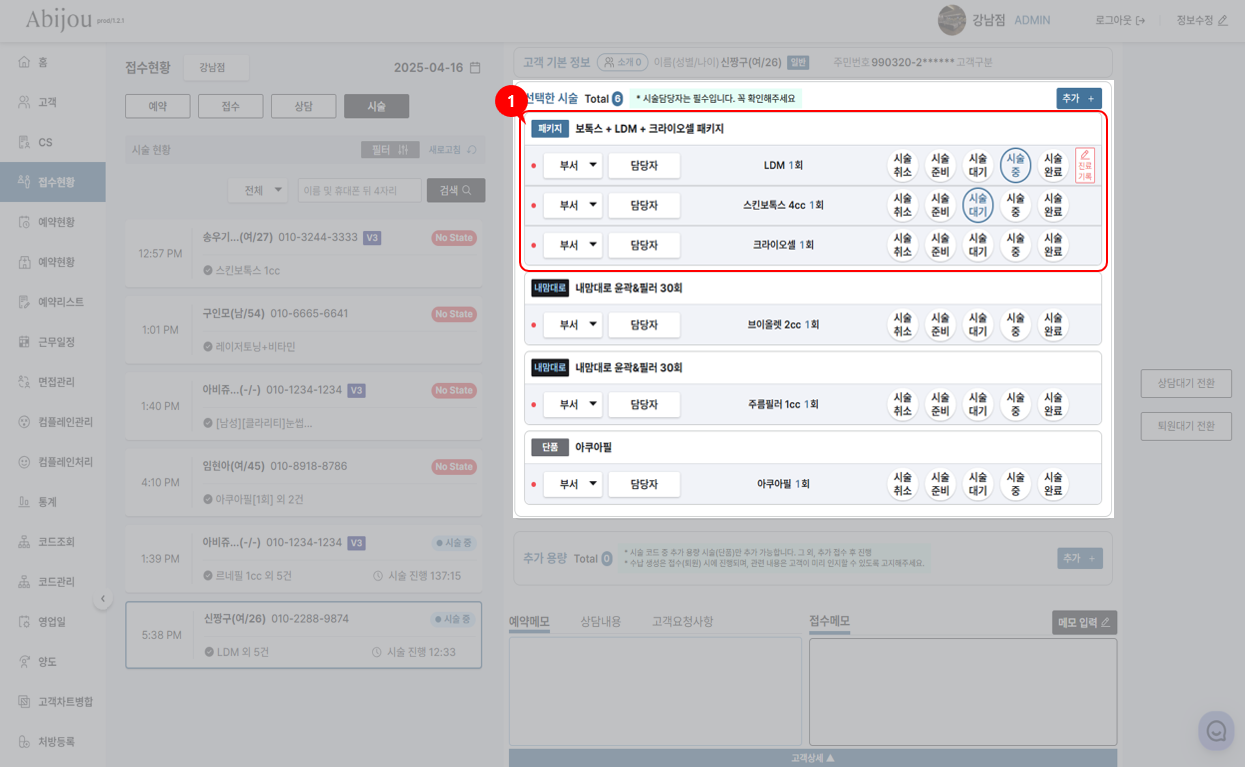The height and width of the screenshot is (767, 1245).
Task: Open the CS sidebar icon
Action: coord(24,142)
